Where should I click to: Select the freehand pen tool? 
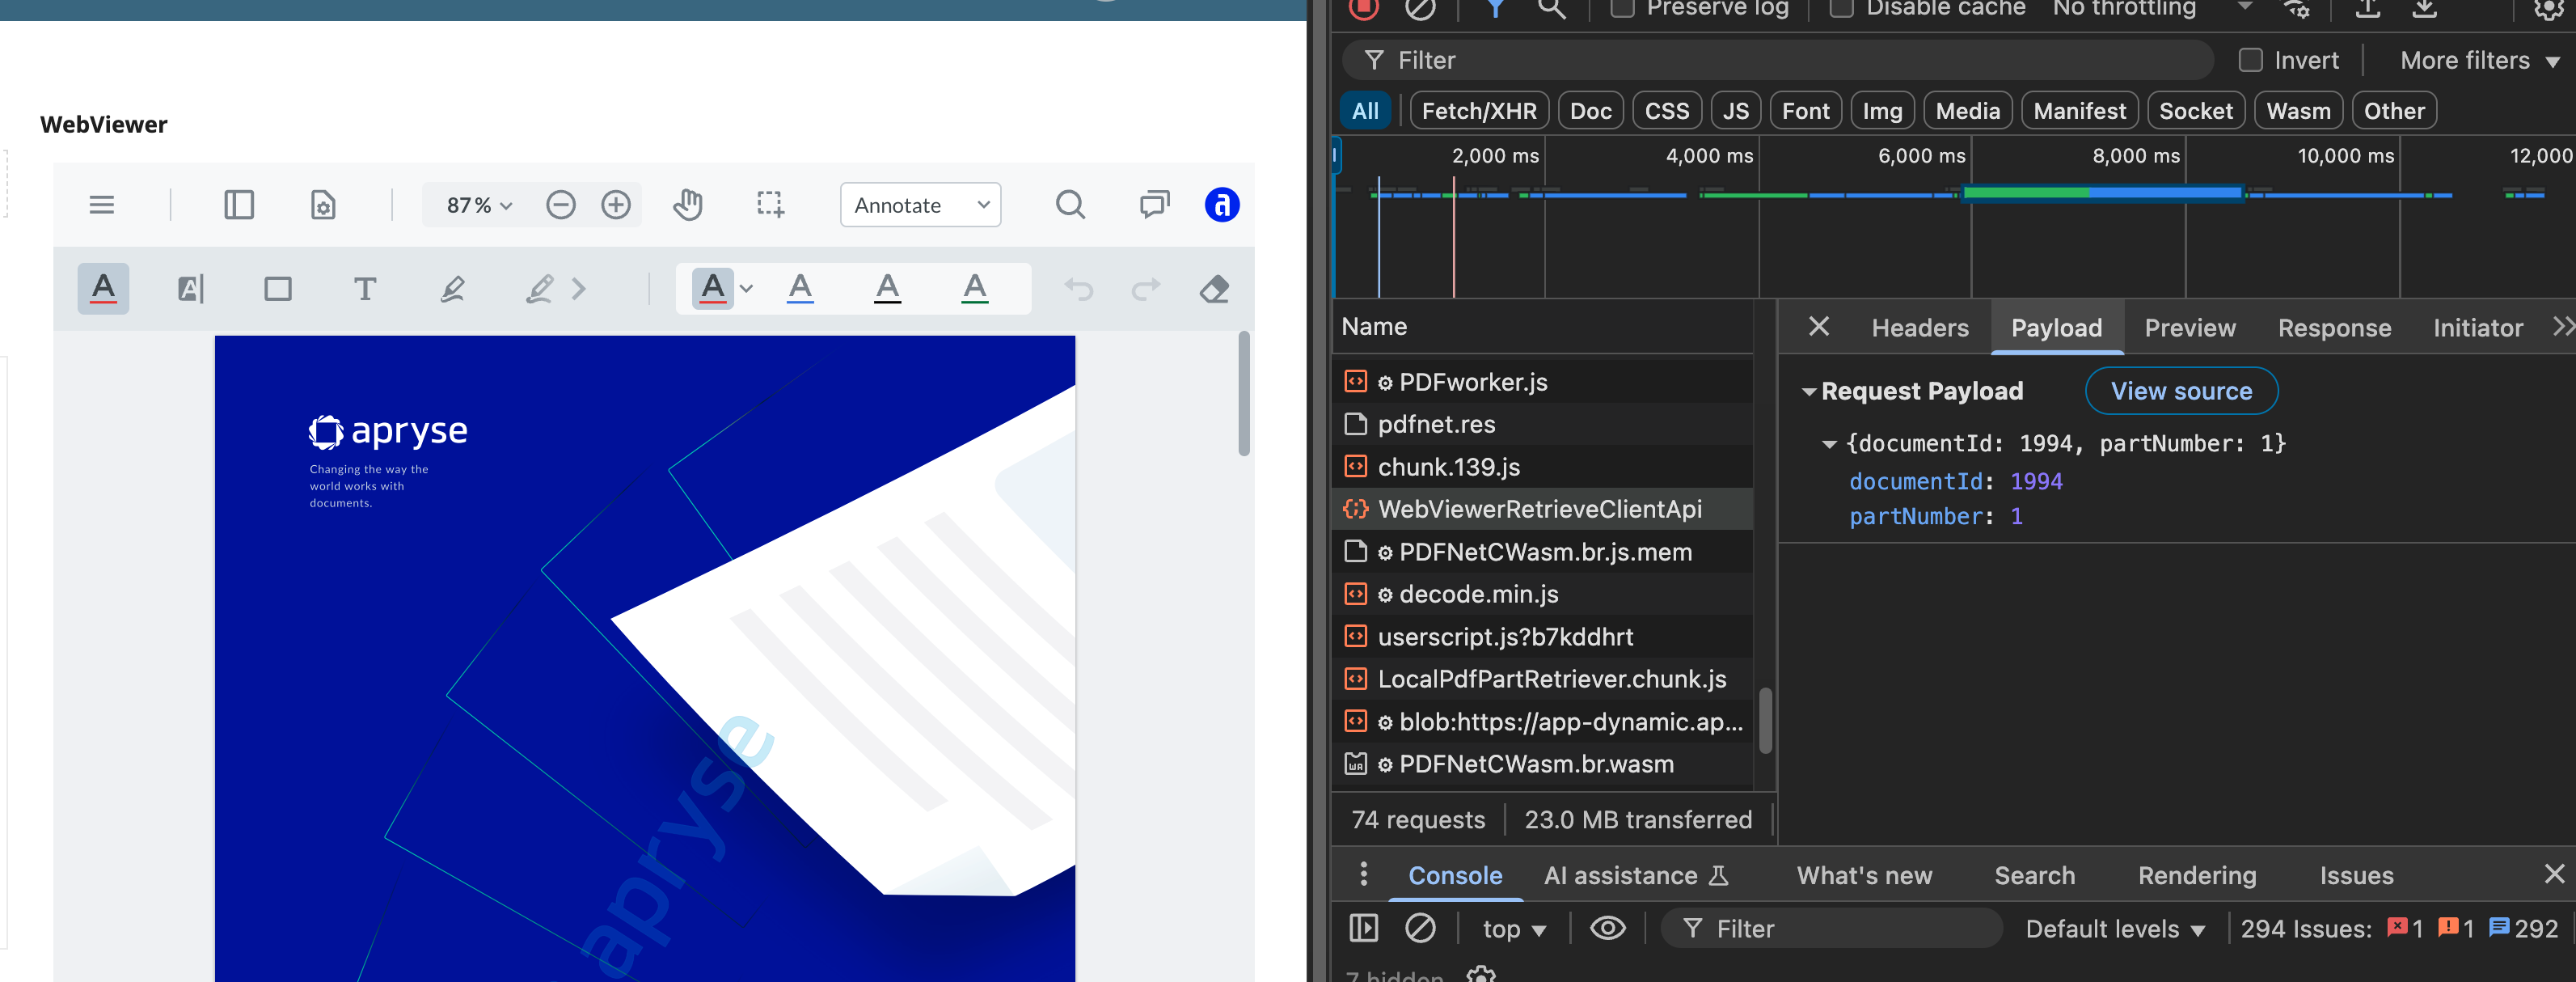(452, 289)
